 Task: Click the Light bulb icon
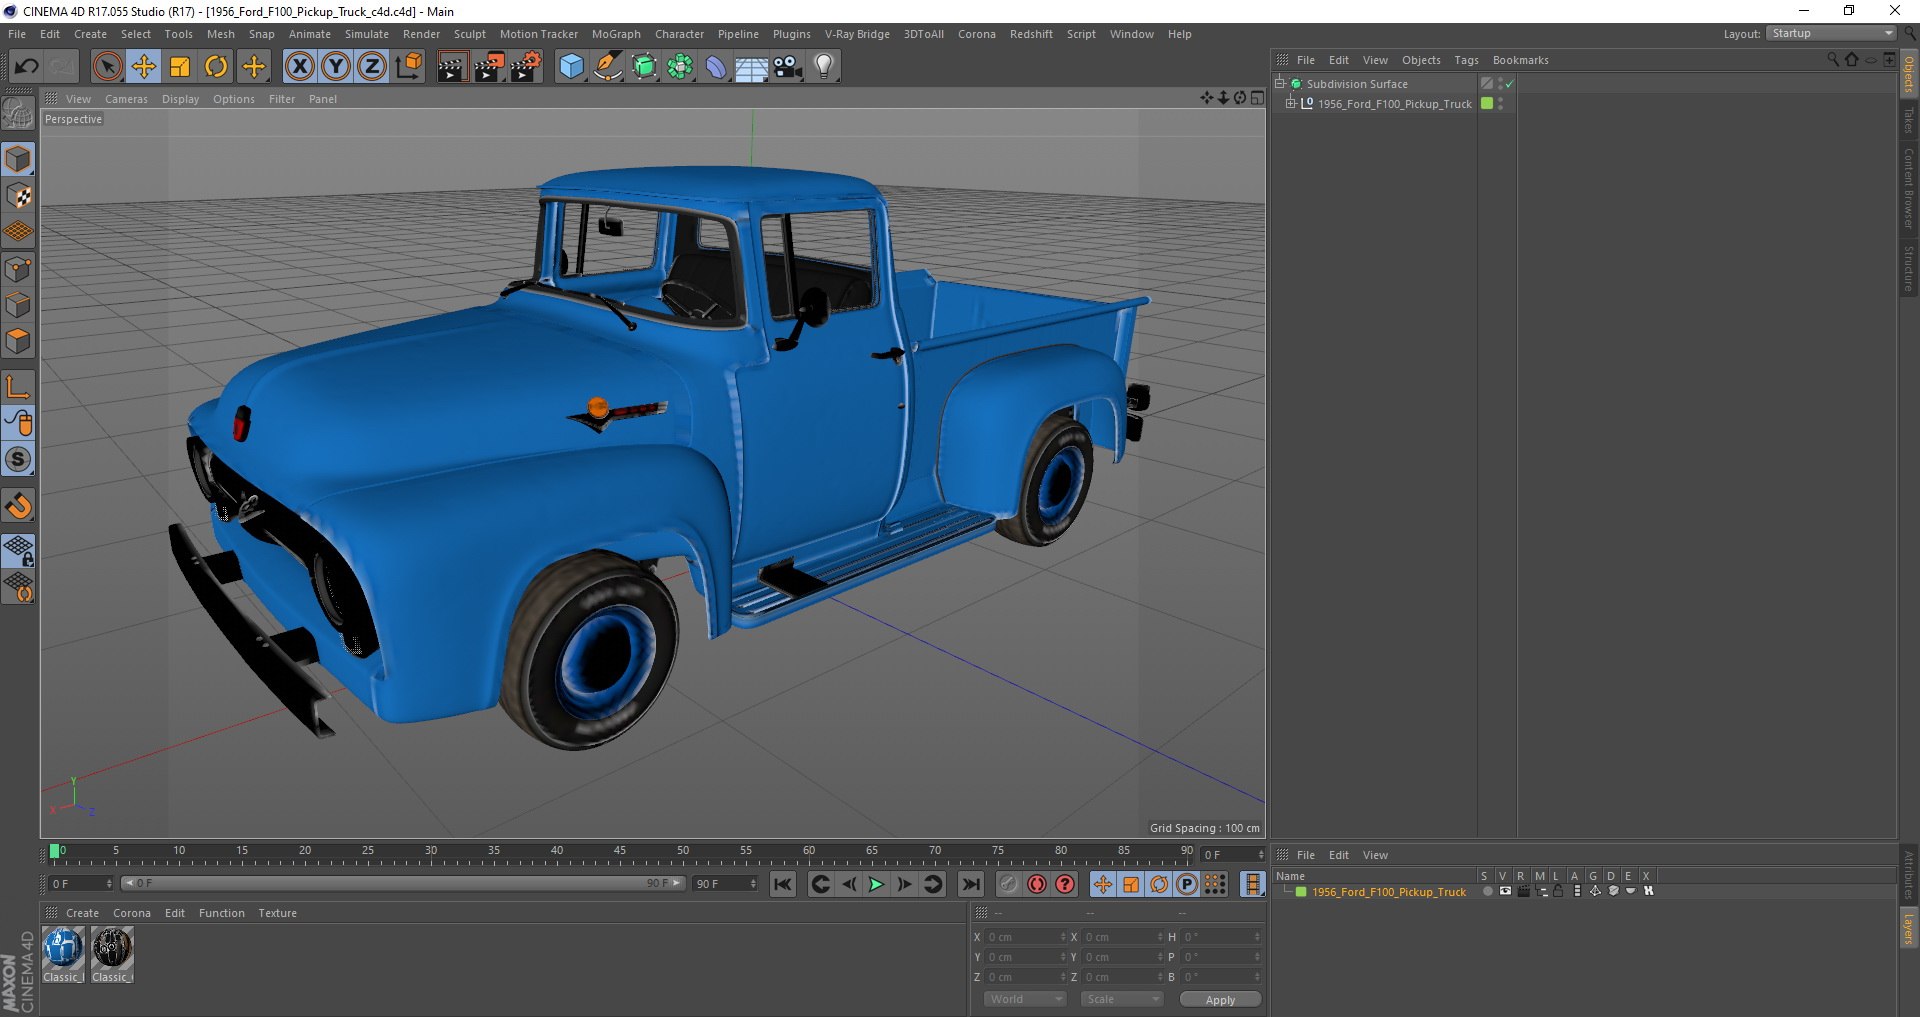click(x=823, y=67)
